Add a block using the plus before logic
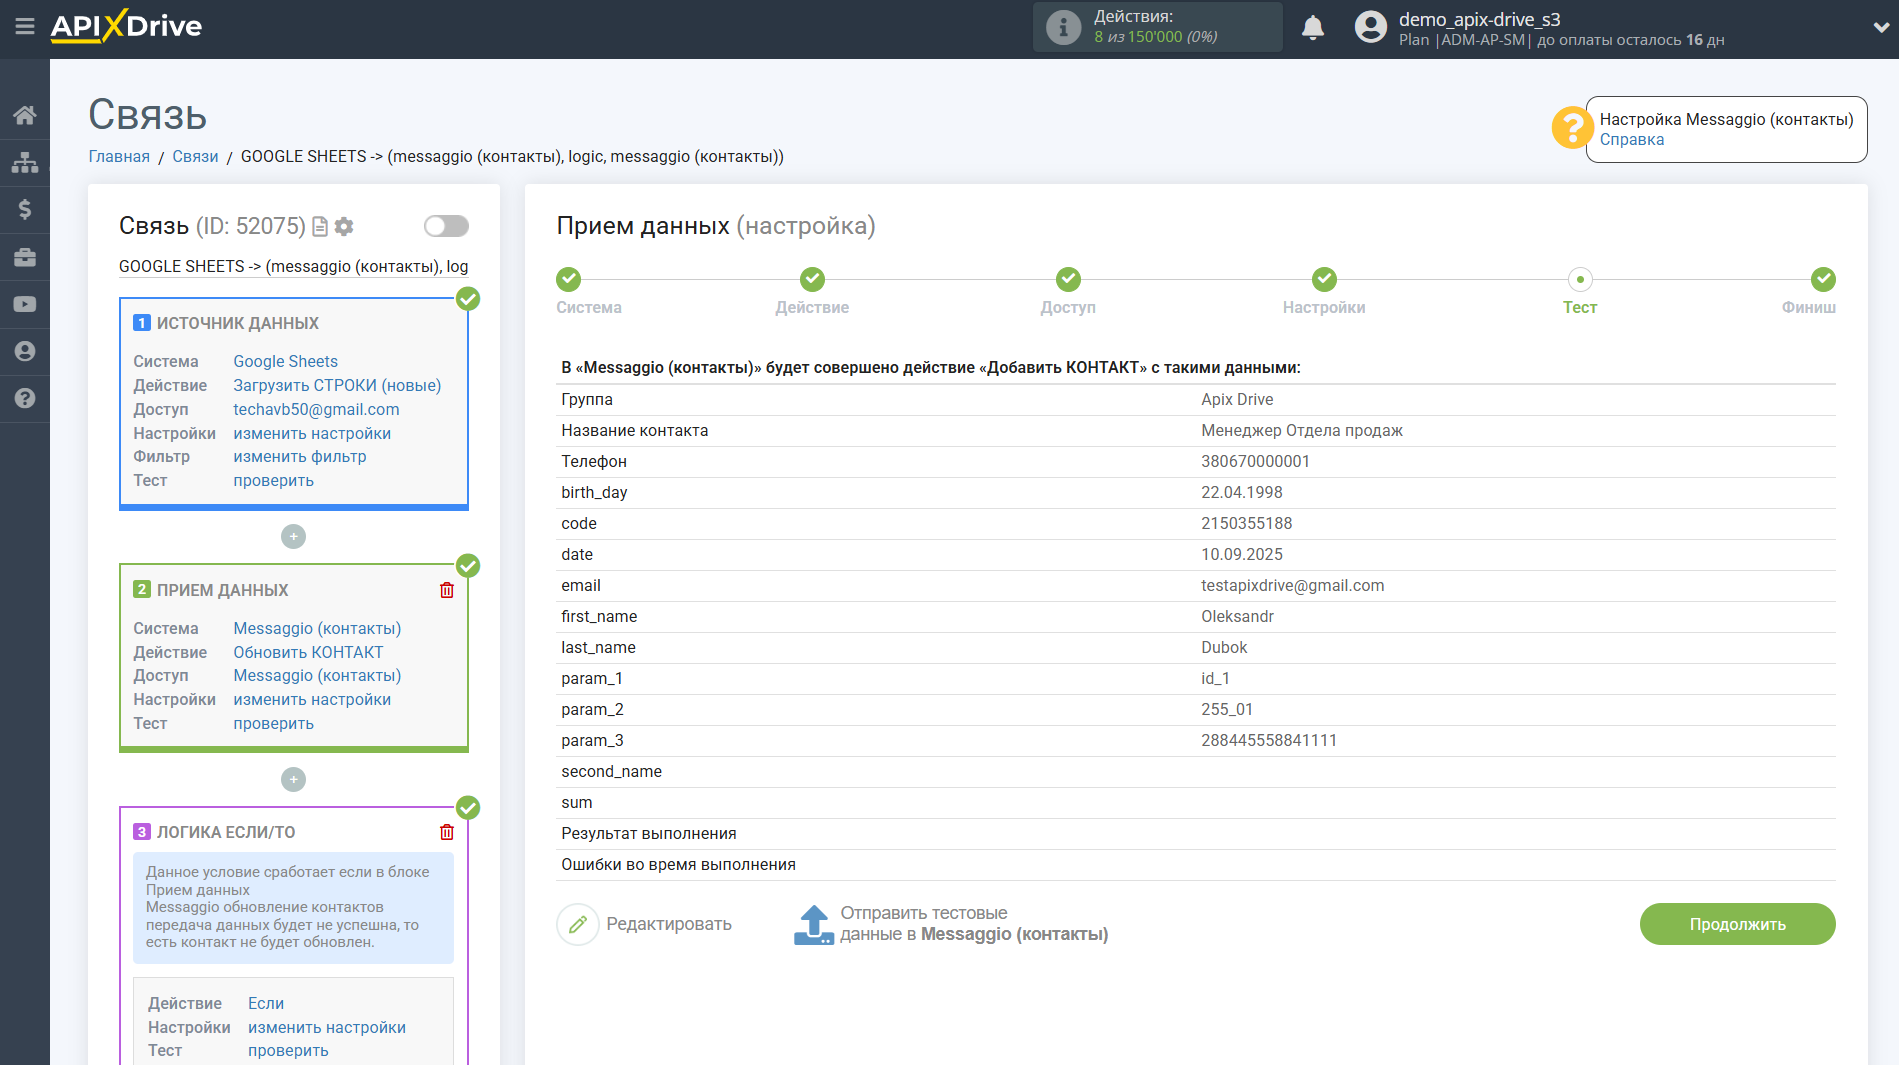 point(293,780)
